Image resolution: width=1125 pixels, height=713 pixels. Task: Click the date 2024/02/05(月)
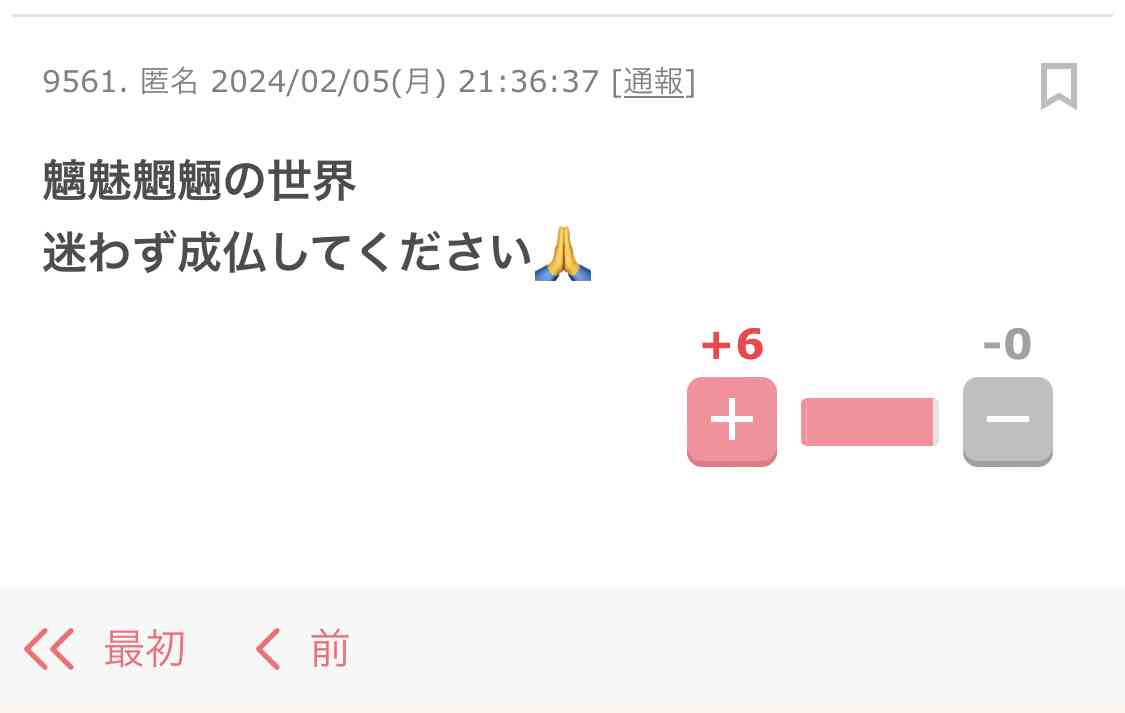(x=328, y=82)
